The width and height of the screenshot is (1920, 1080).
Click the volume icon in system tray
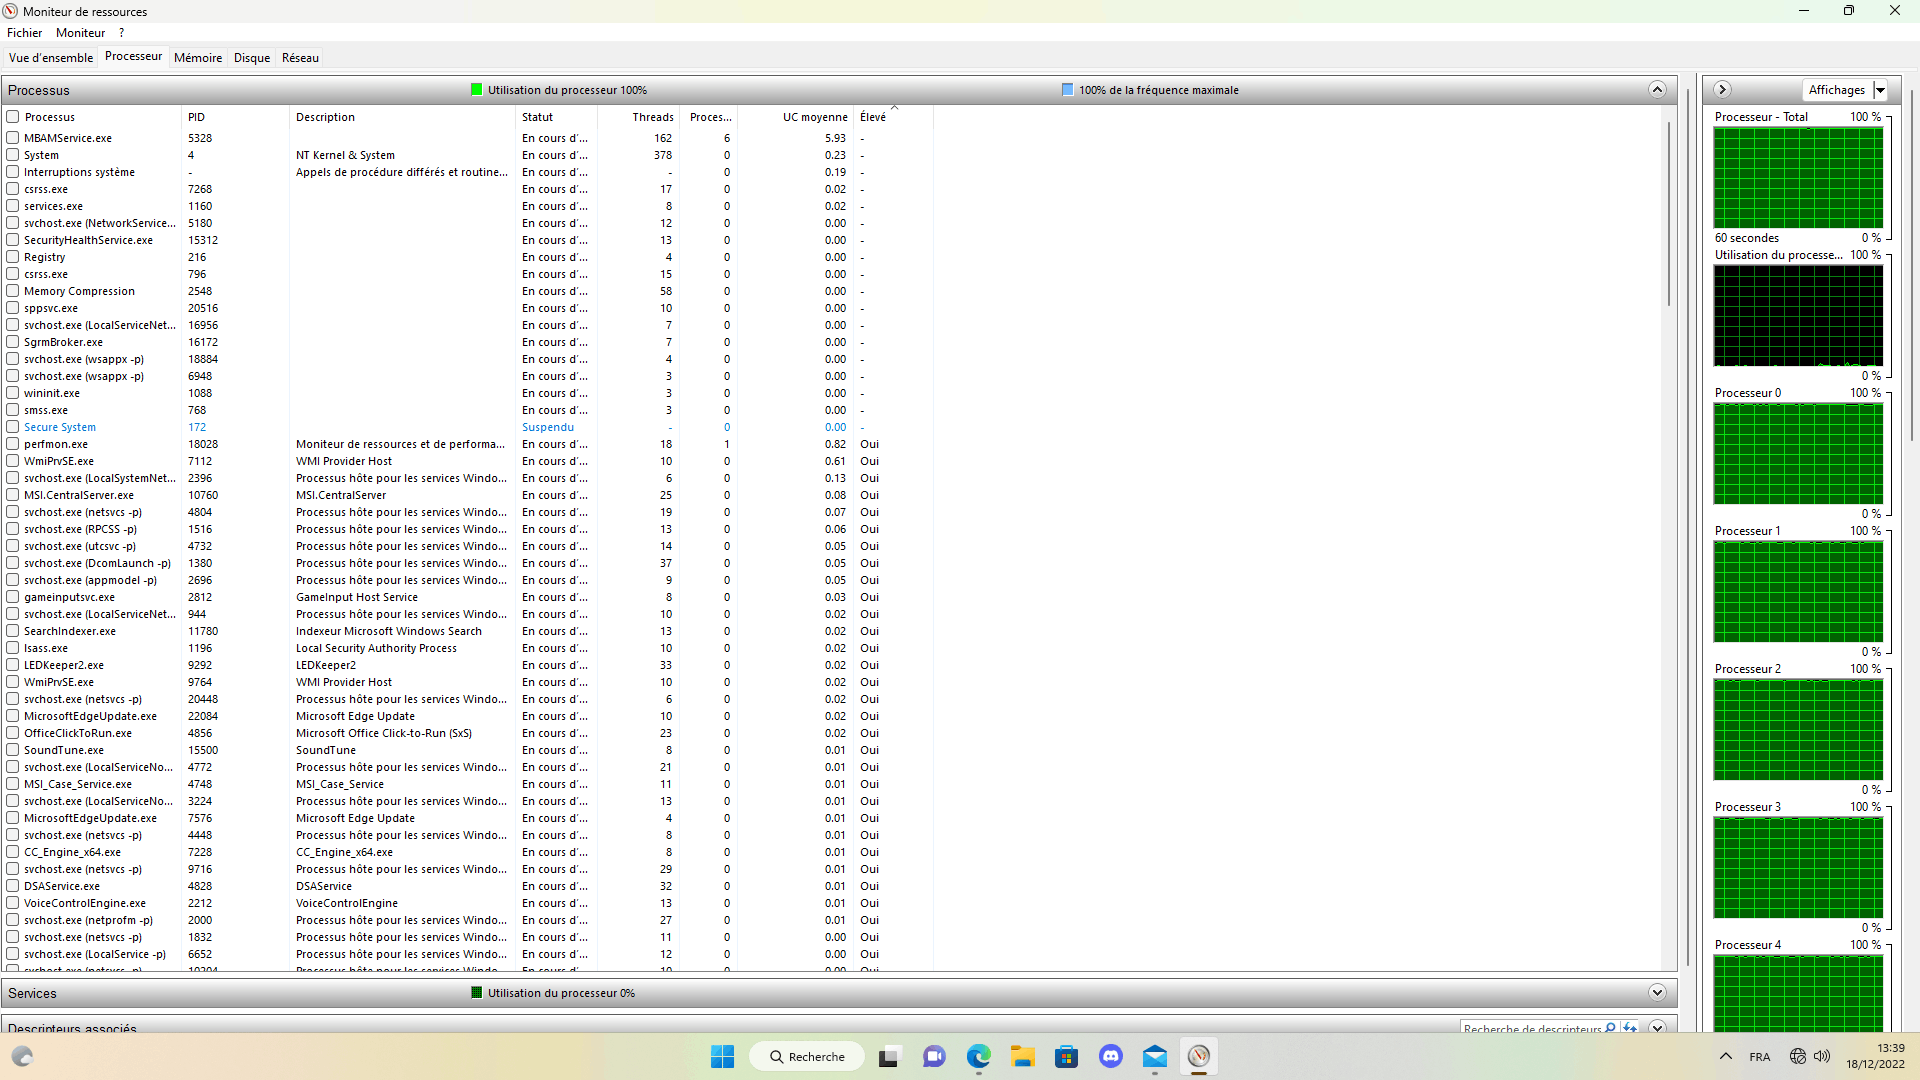(1822, 1056)
